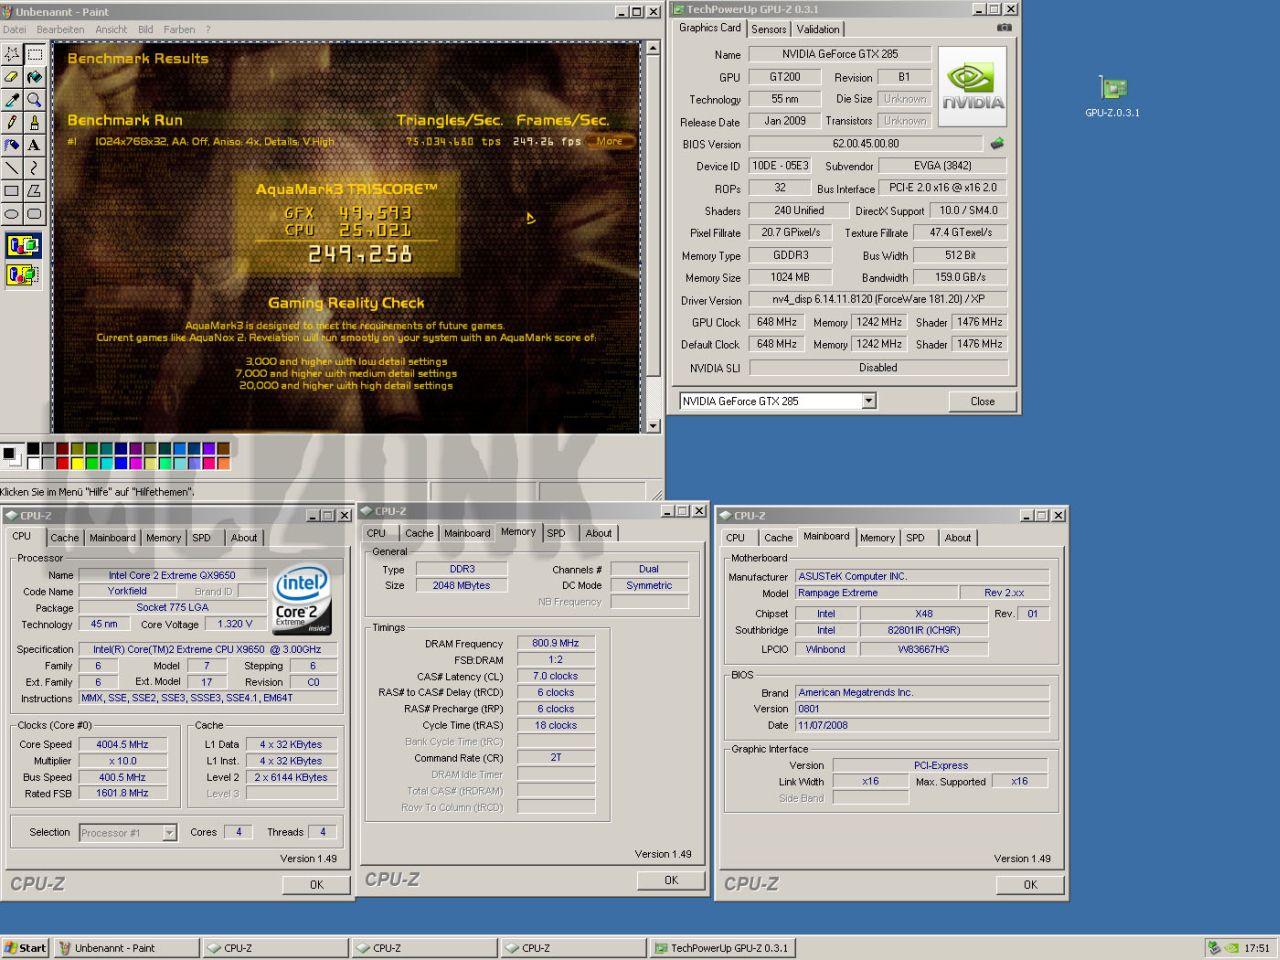
Task: Open the SPD tab in memory CPU-Z window
Action: (x=556, y=533)
